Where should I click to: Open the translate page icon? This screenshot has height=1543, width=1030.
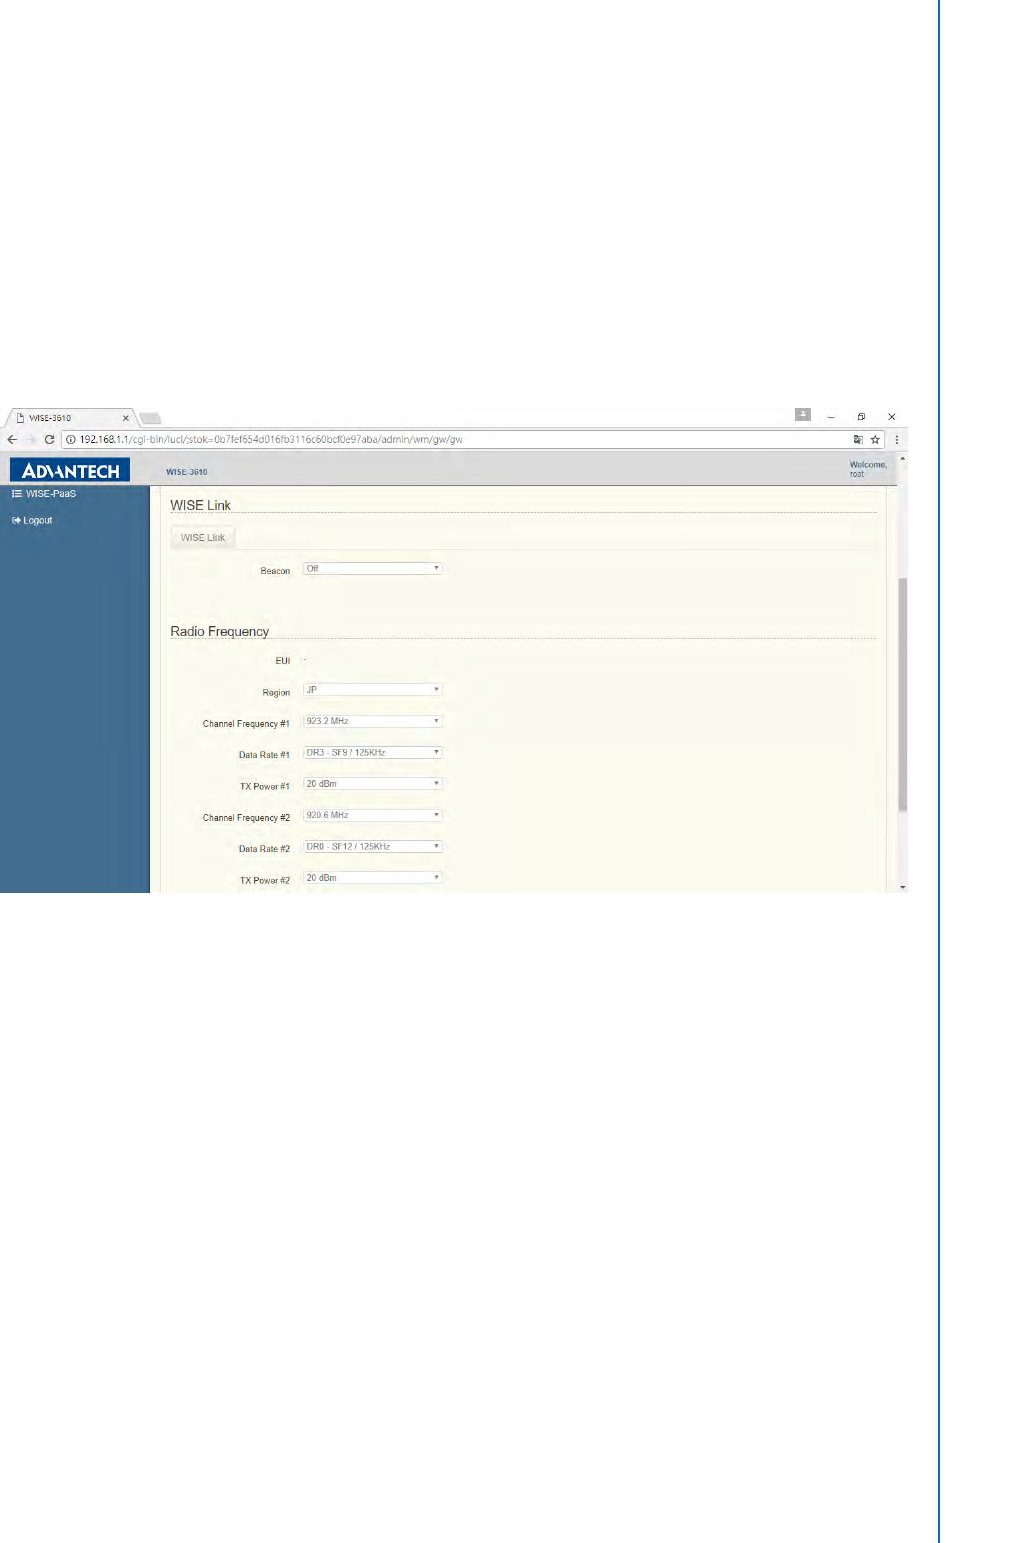click(858, 439)
